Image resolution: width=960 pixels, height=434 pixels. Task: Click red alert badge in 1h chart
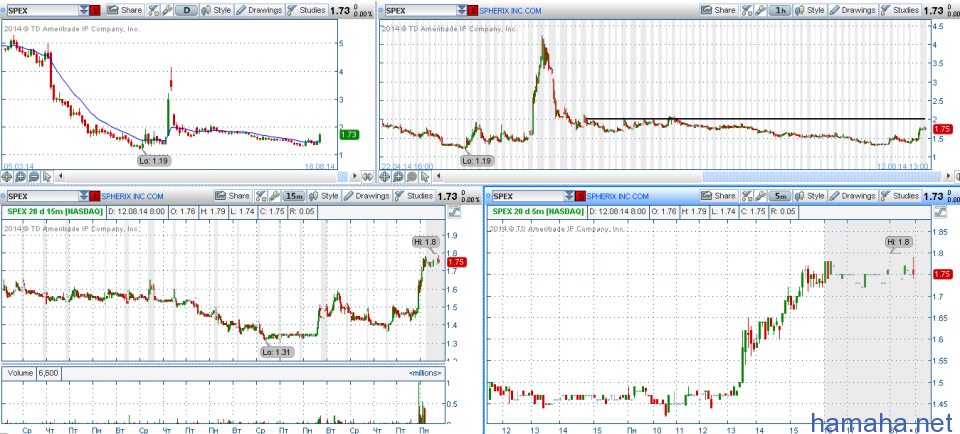(473, 10)
